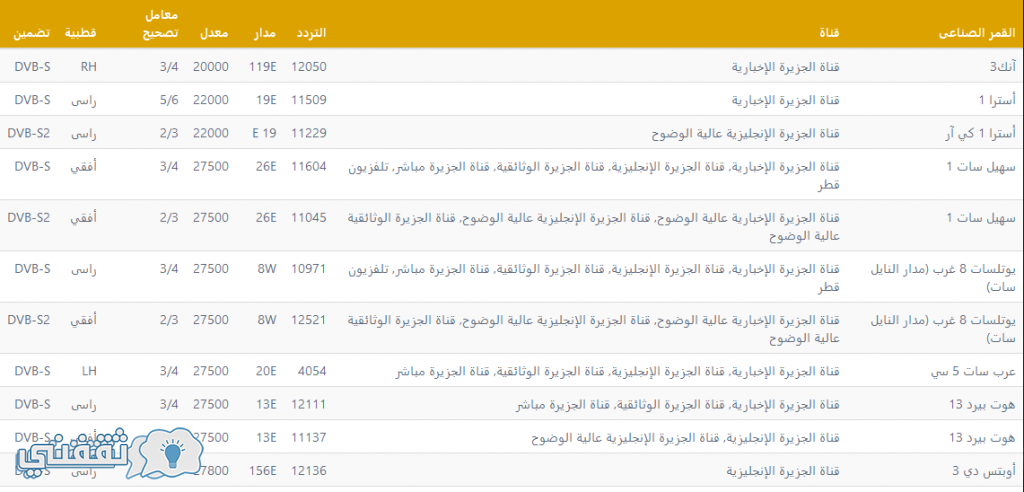Click the Eutelsat satellite name in 10971 row
This screenshot has height=492, width=1024.
click(944, 278)
